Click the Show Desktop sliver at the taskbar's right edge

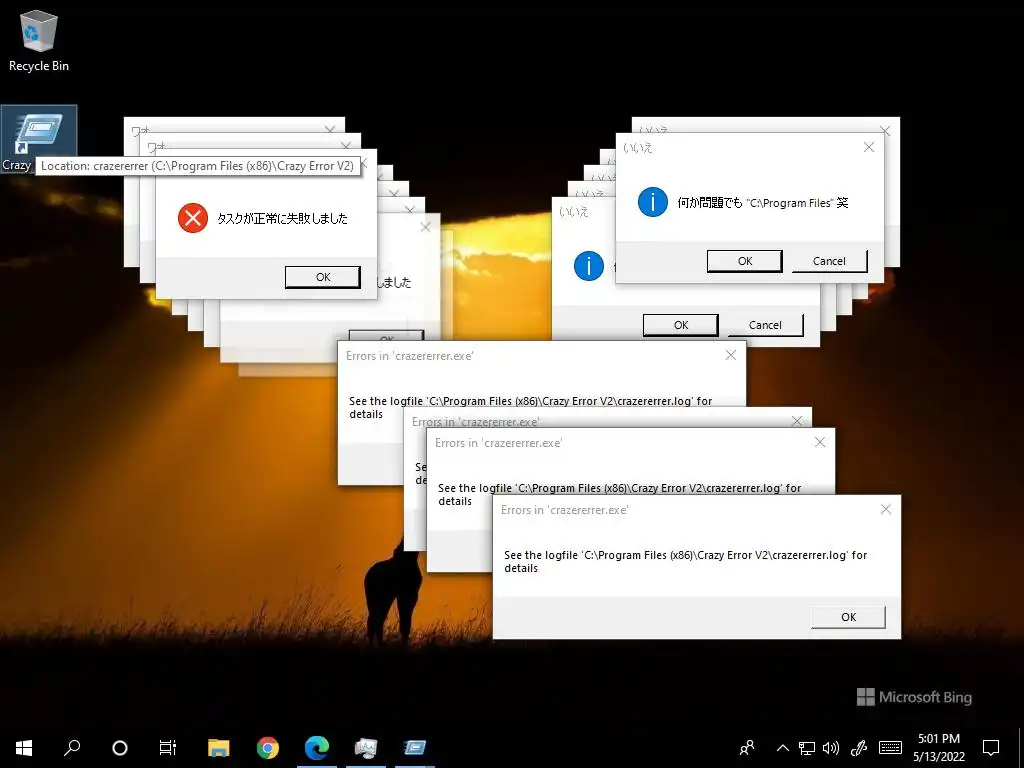pos(1021,748)
